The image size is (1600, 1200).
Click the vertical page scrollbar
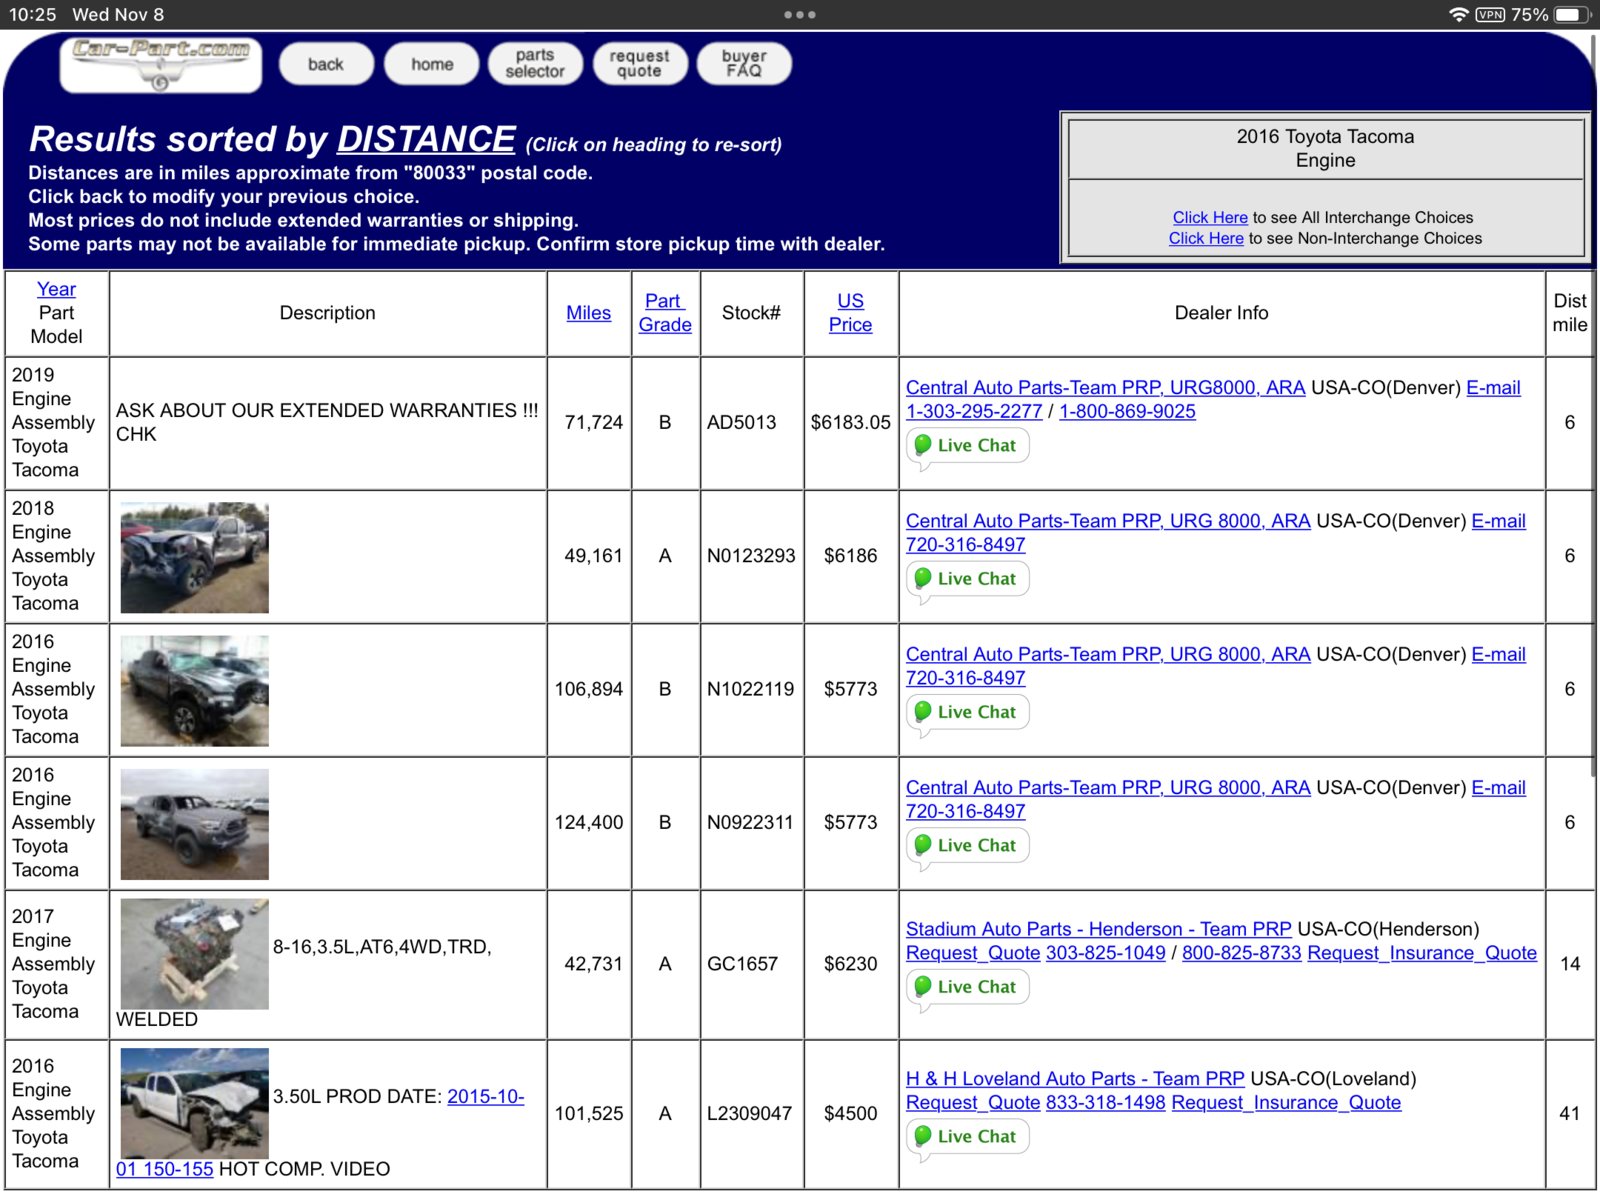1594,407
